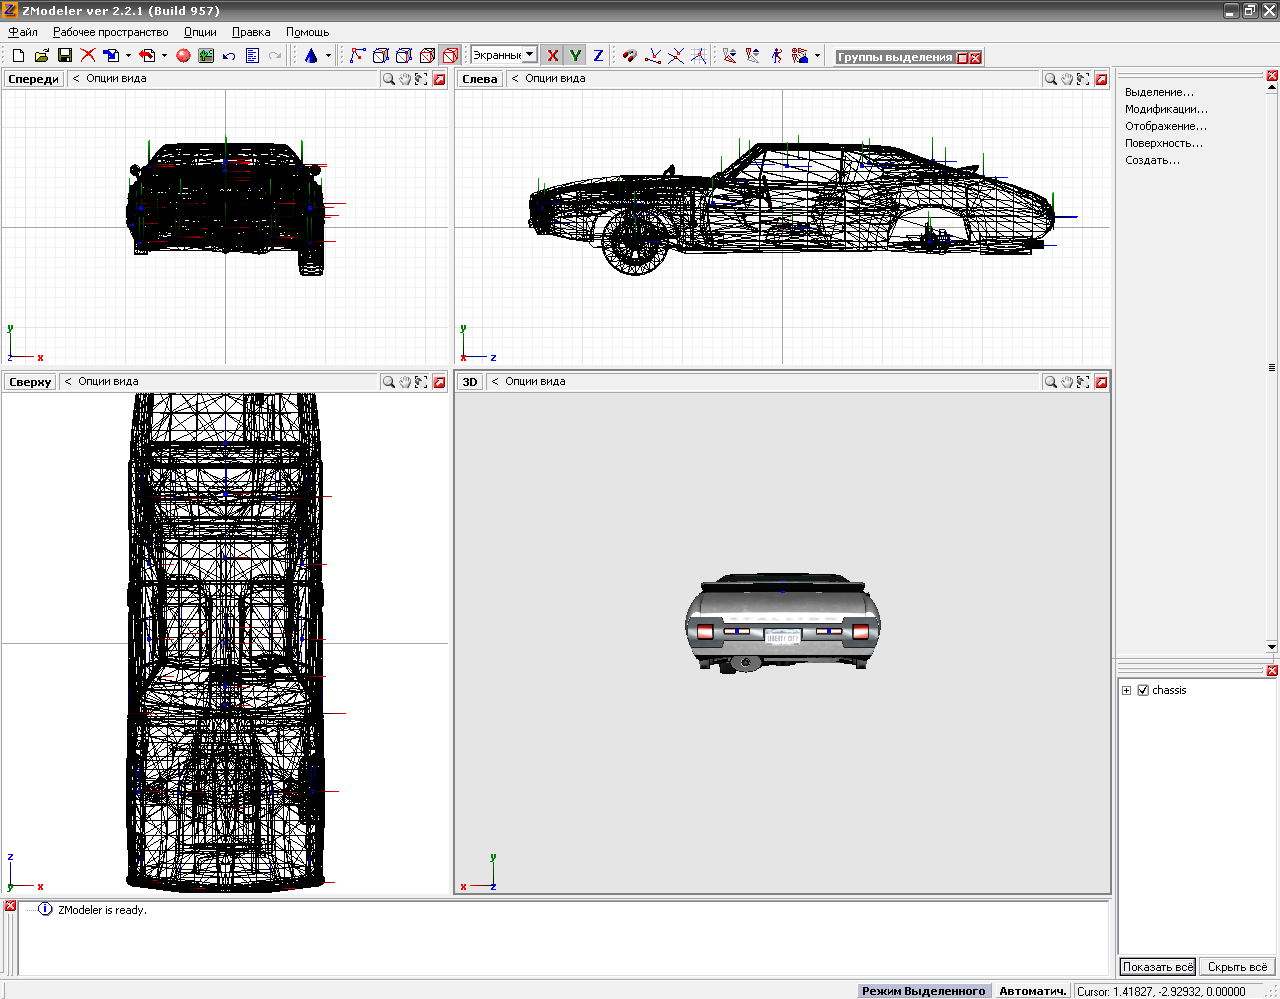This screenshot has height=999, width=1280.
Task: Expand the chassis tree node
Action: (x=1126, y=690)
